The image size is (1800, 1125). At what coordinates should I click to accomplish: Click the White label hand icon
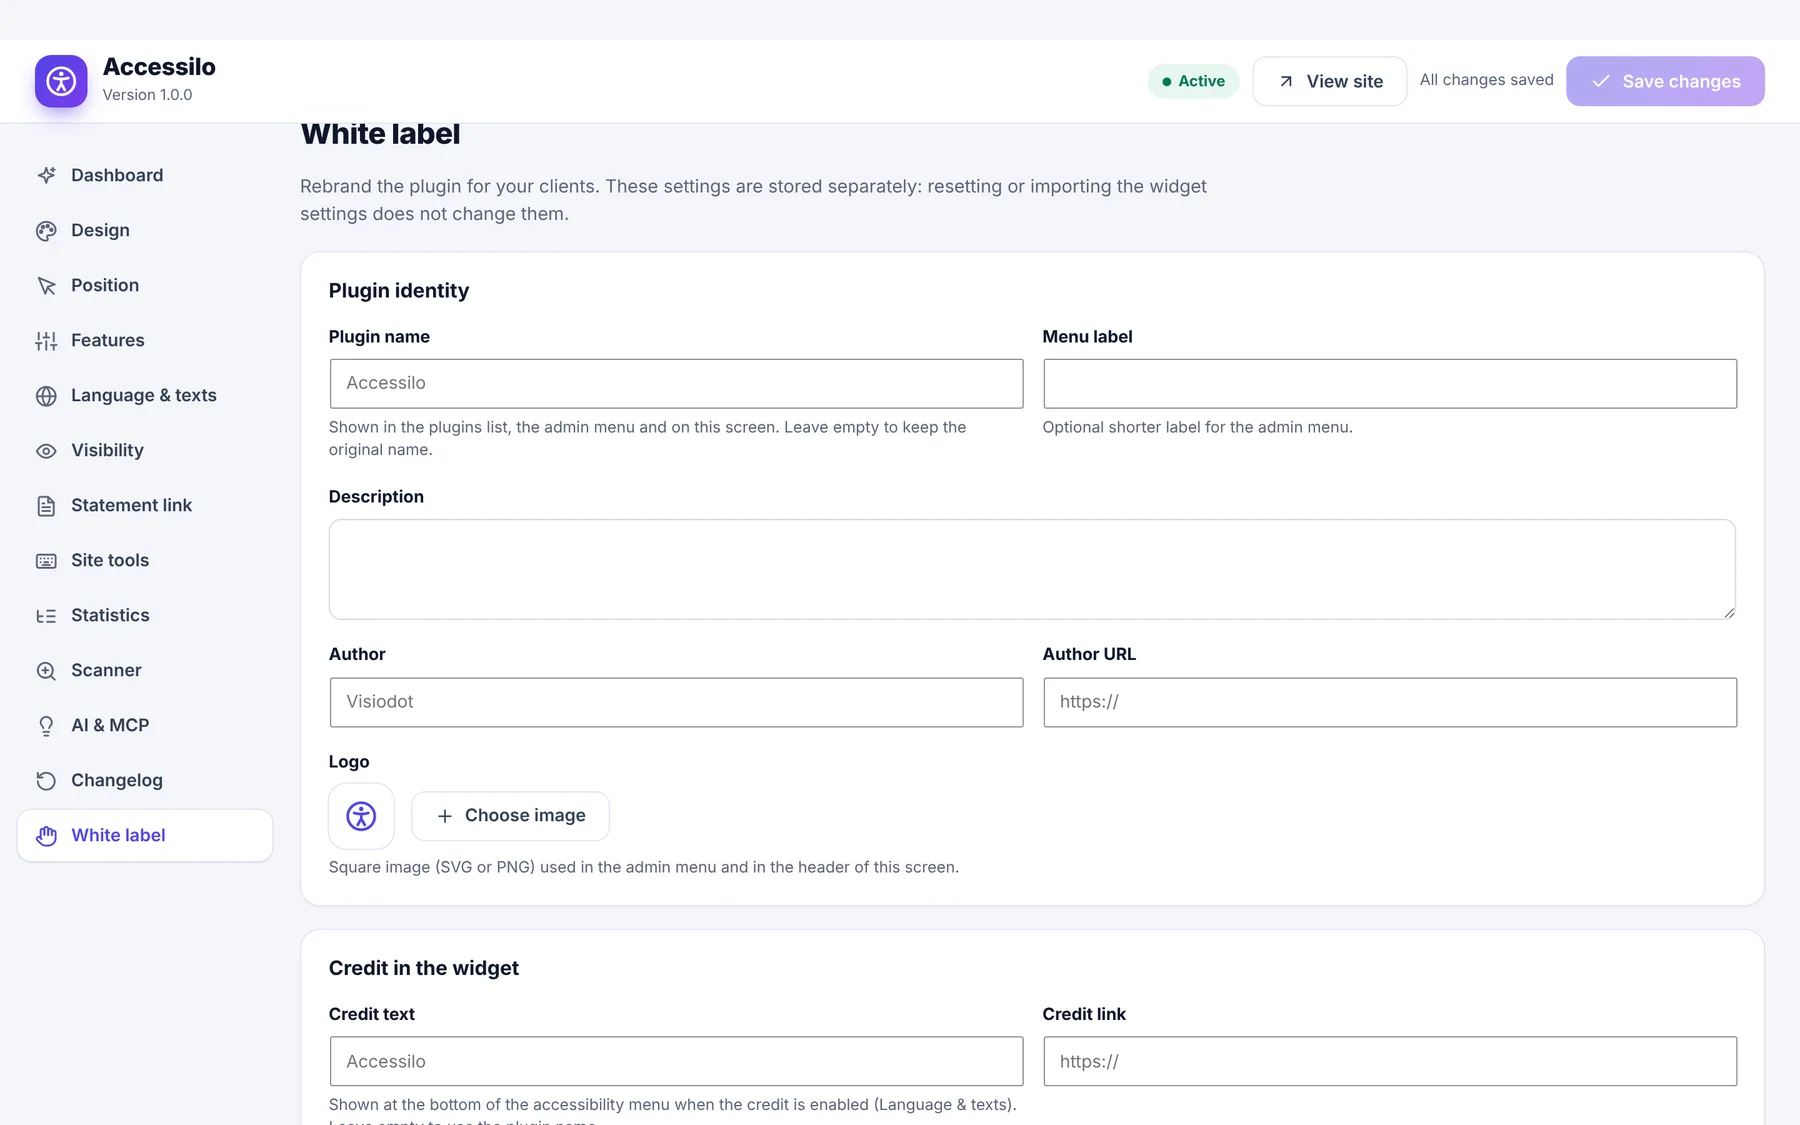[46, 835]
